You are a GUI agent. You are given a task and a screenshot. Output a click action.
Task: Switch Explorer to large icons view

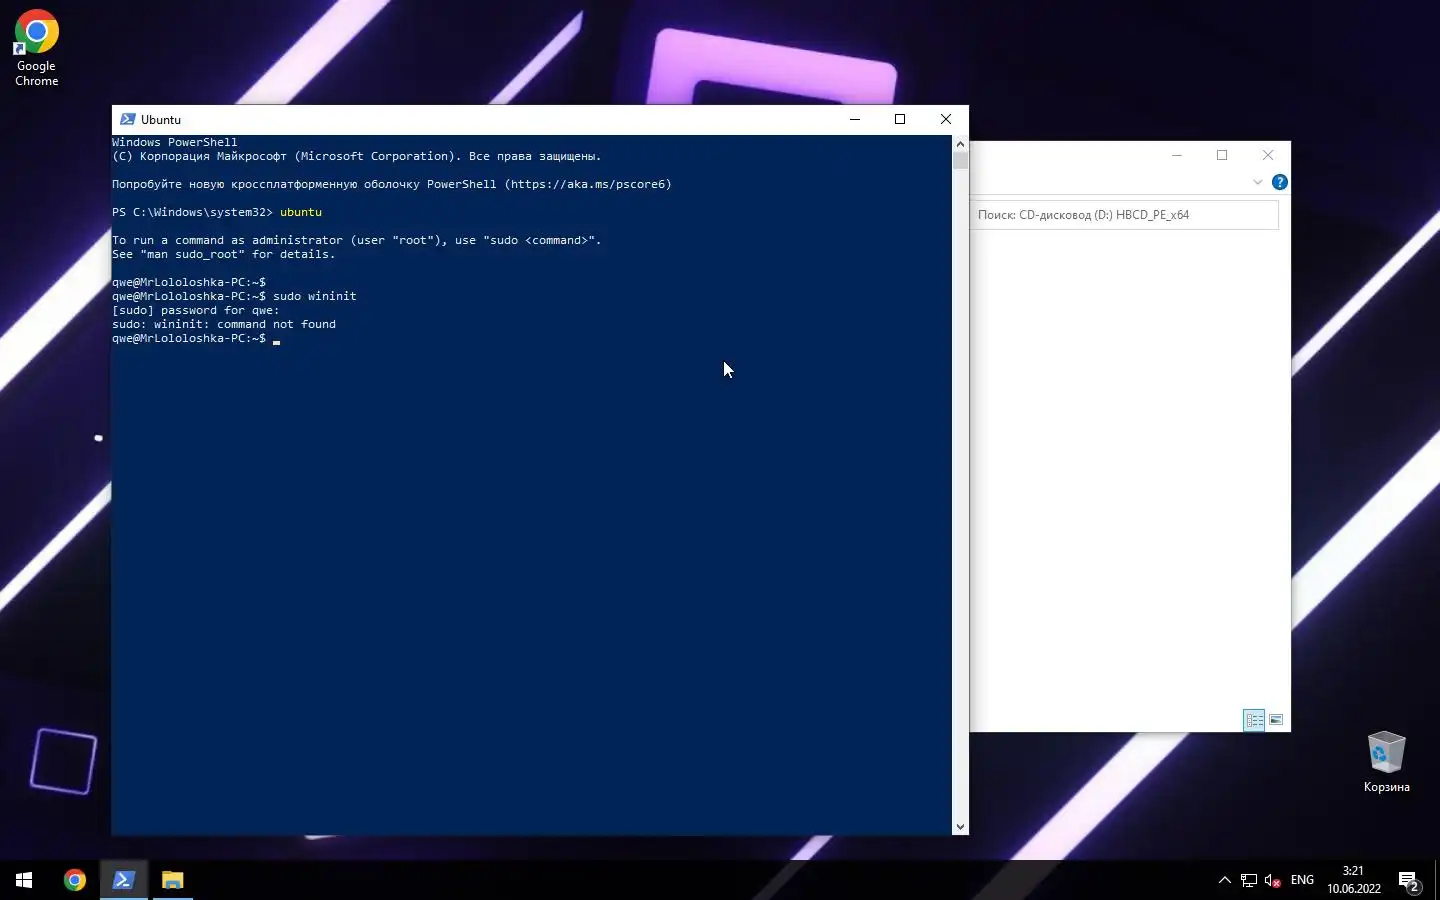tap(1276, 720)
